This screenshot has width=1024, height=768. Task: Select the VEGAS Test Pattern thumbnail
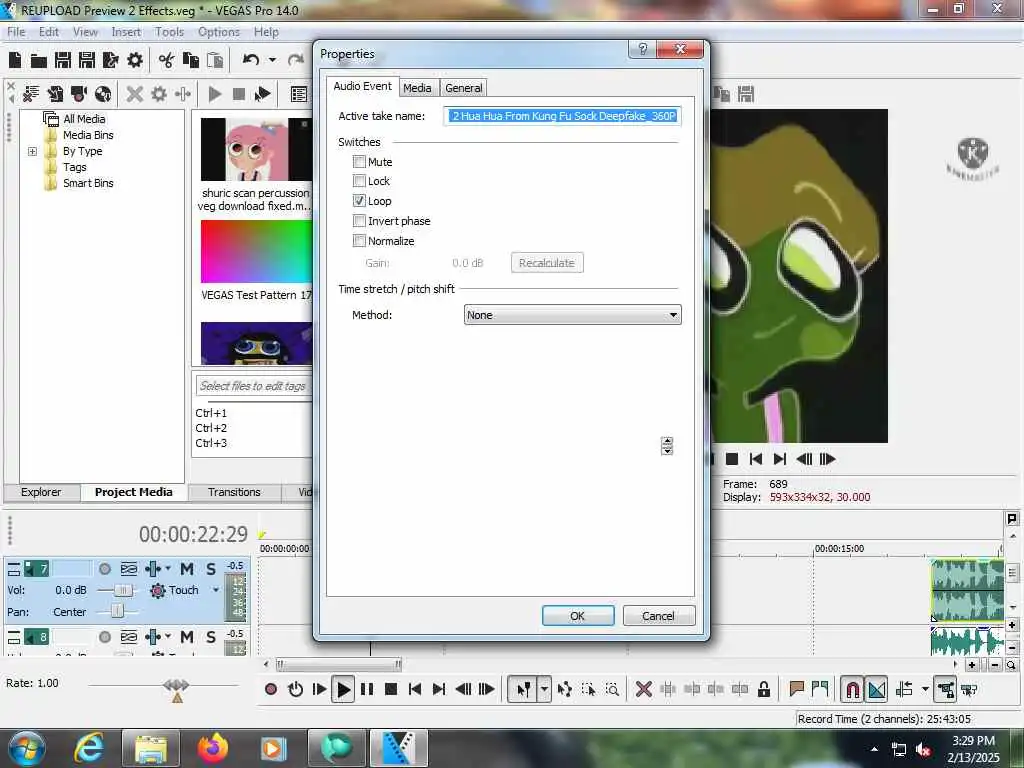pos(256,251)
